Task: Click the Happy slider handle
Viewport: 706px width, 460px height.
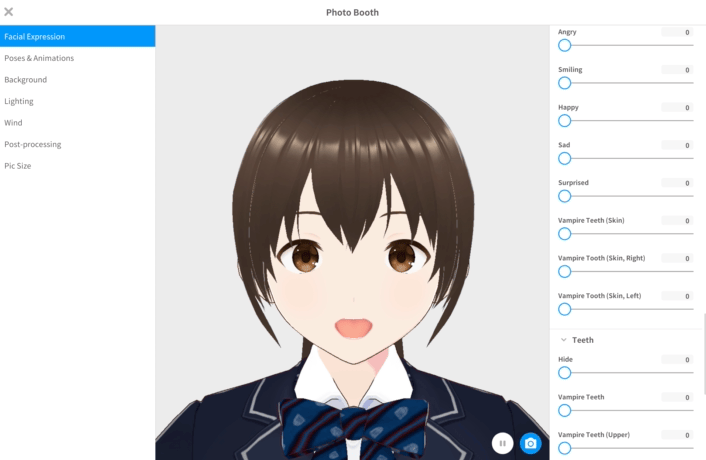Action: (x=564, y=121)
